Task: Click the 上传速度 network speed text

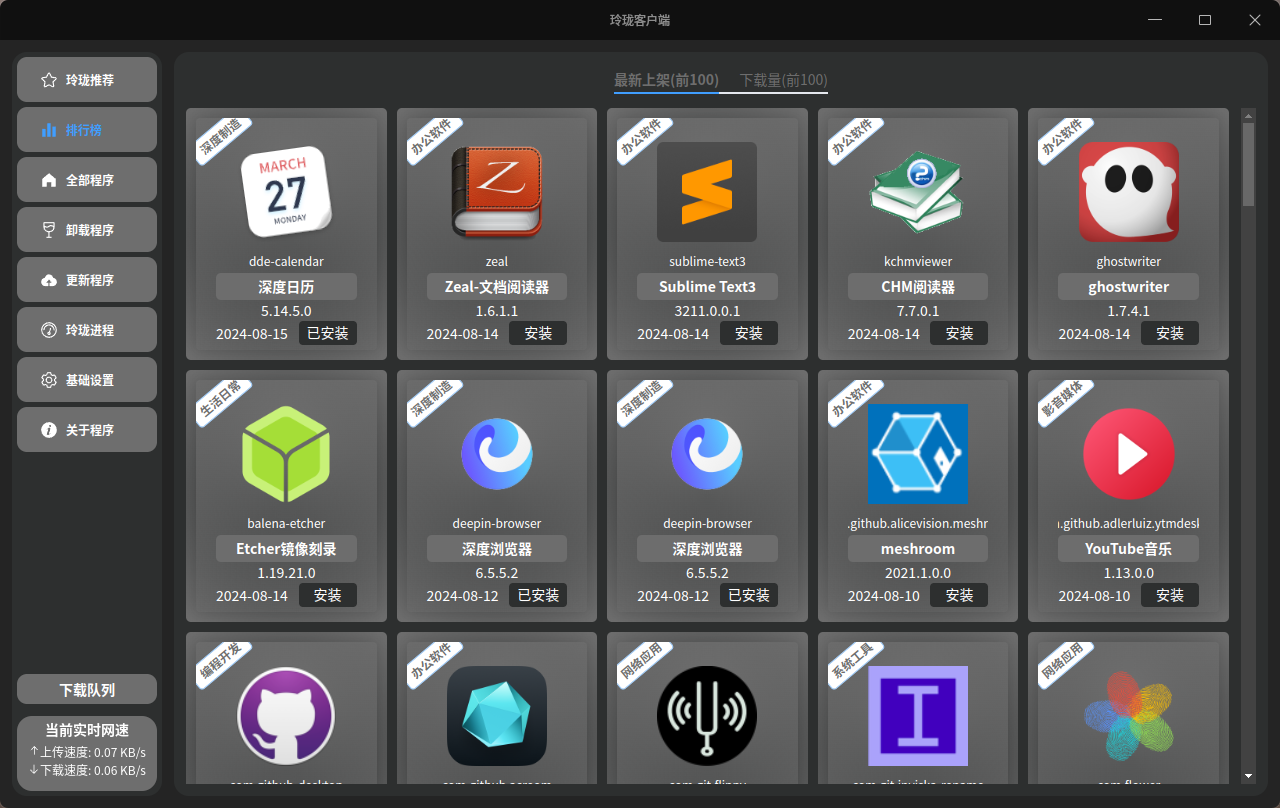Action: [88, 752]
